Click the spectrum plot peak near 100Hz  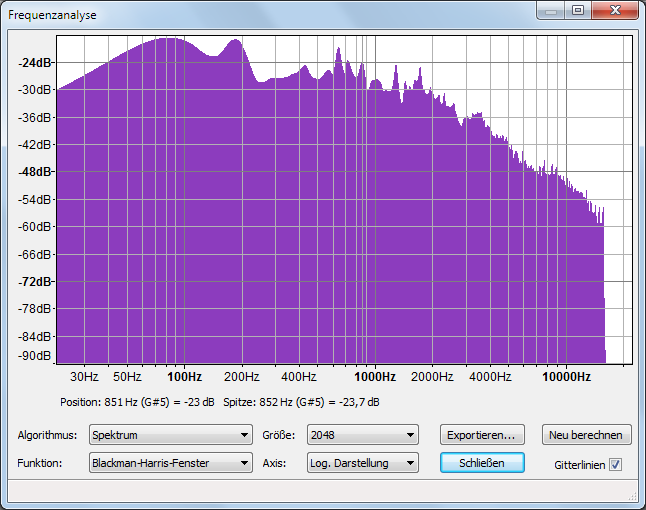click(x=169, y=39)
